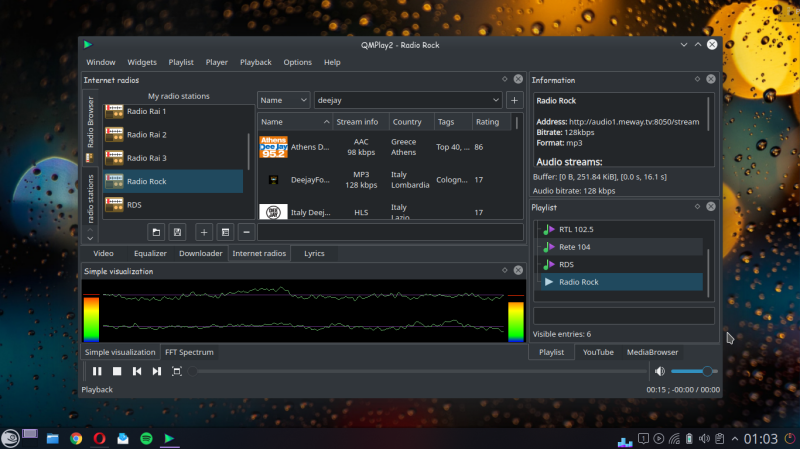Image resolution: width=800 pixels, height=449 pixels.
Task: Remove the selected radio station
Action: click(x=246, y=232)
